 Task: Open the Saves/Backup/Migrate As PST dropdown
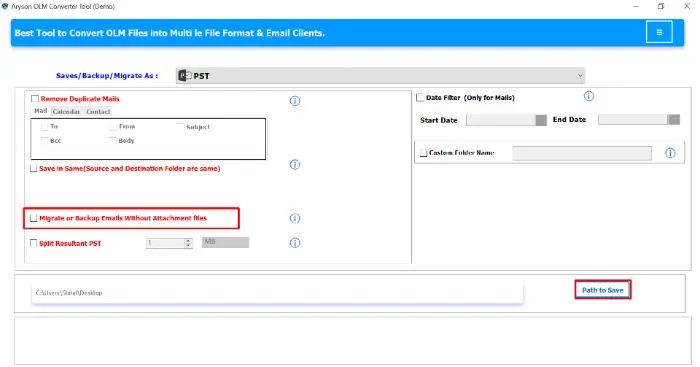coord(380,75)
